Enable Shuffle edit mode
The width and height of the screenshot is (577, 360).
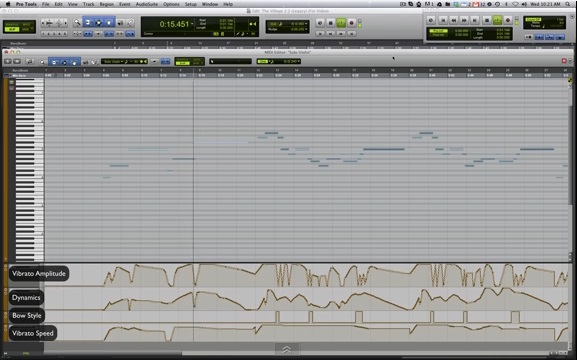(12, 24)
